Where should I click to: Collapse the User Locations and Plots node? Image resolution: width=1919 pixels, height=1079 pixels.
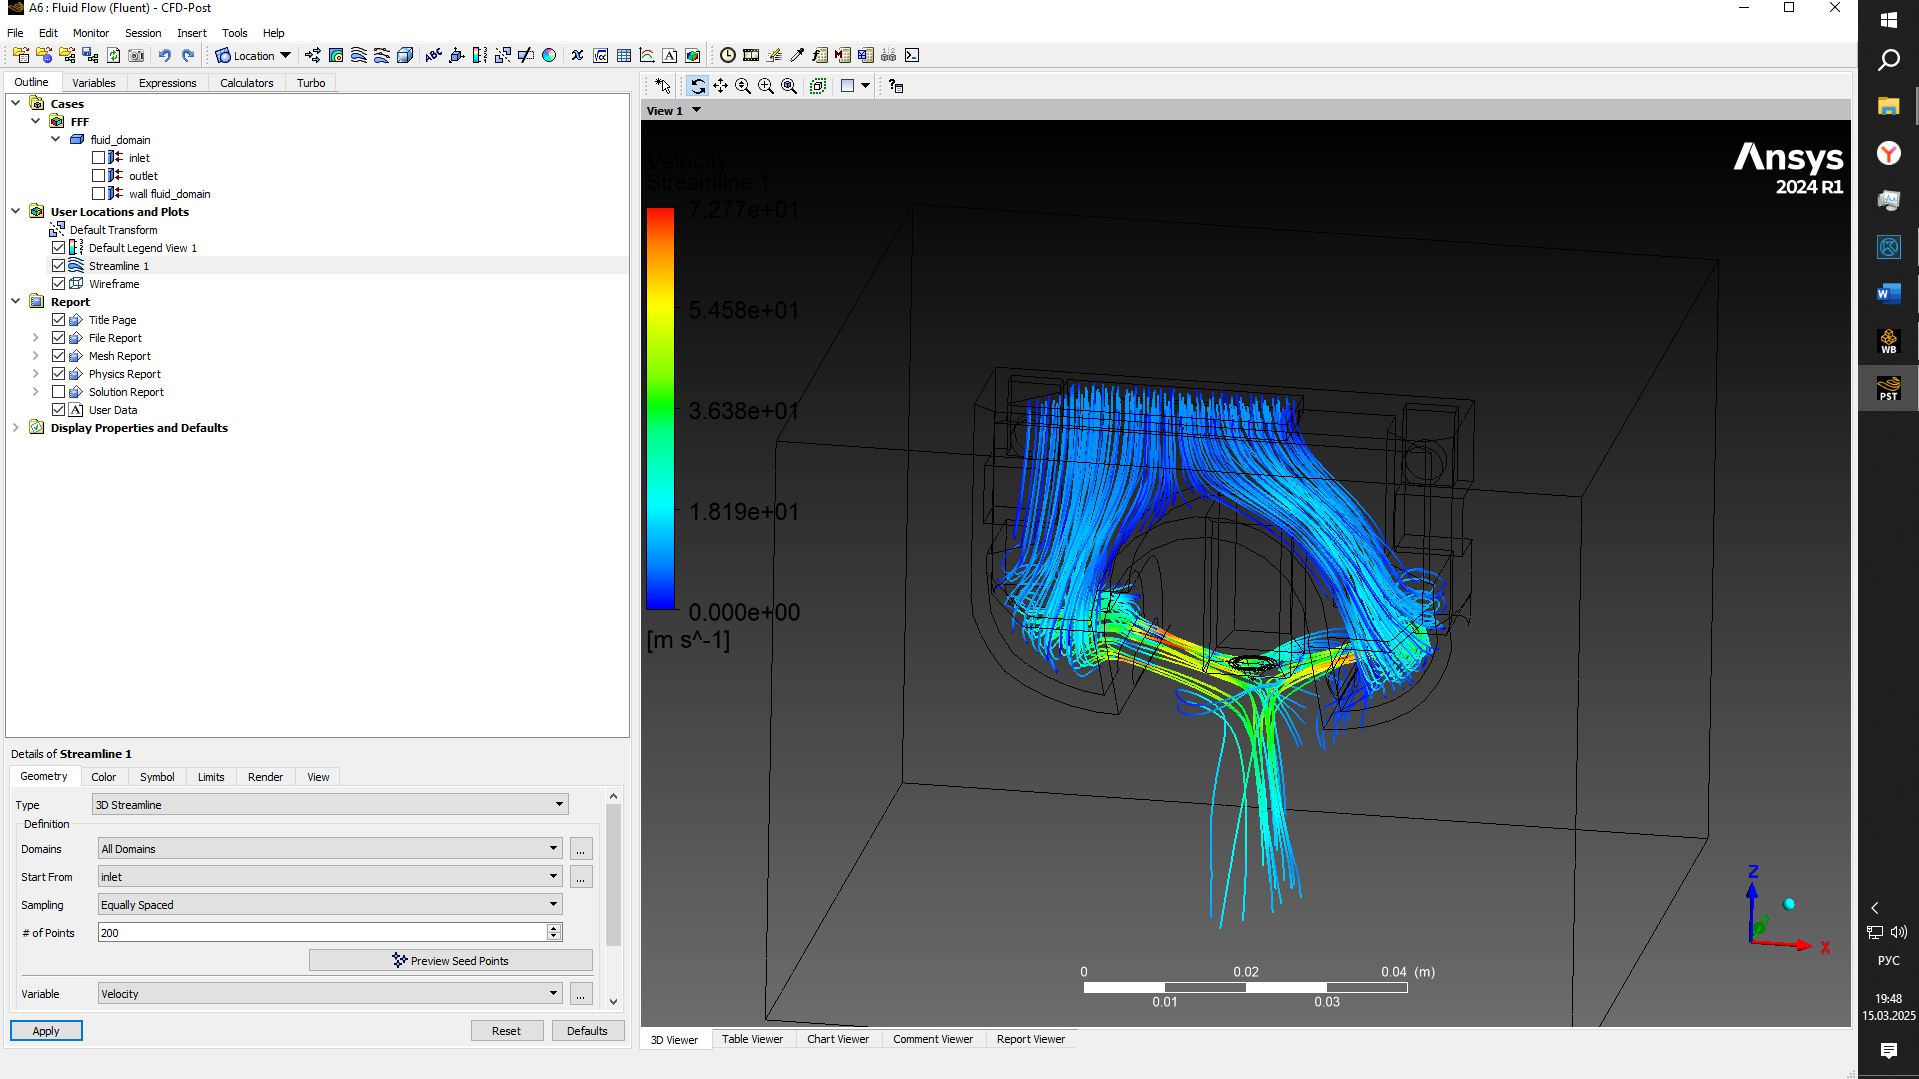[x=16, y=211]
